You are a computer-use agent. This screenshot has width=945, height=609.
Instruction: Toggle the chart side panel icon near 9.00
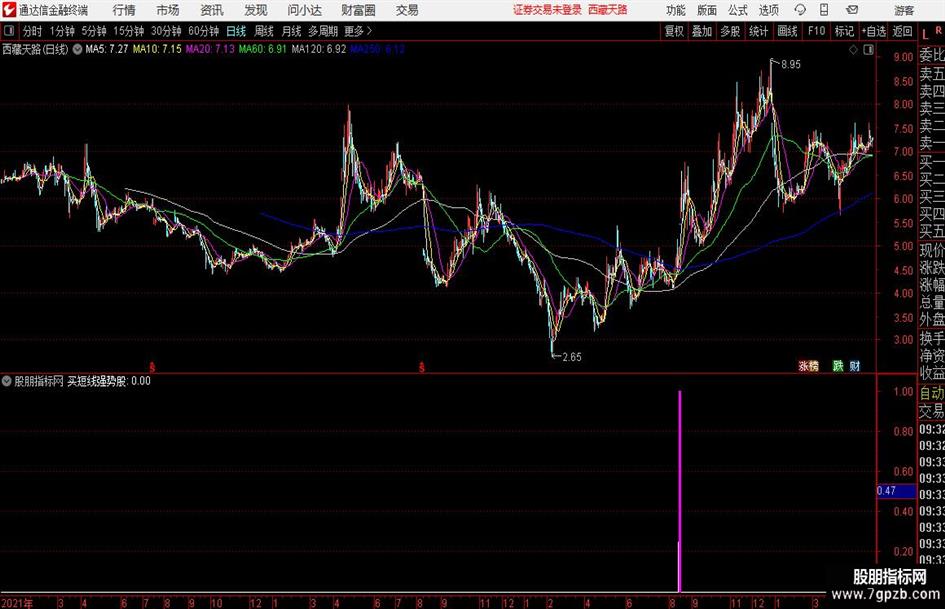coord(868,50)
